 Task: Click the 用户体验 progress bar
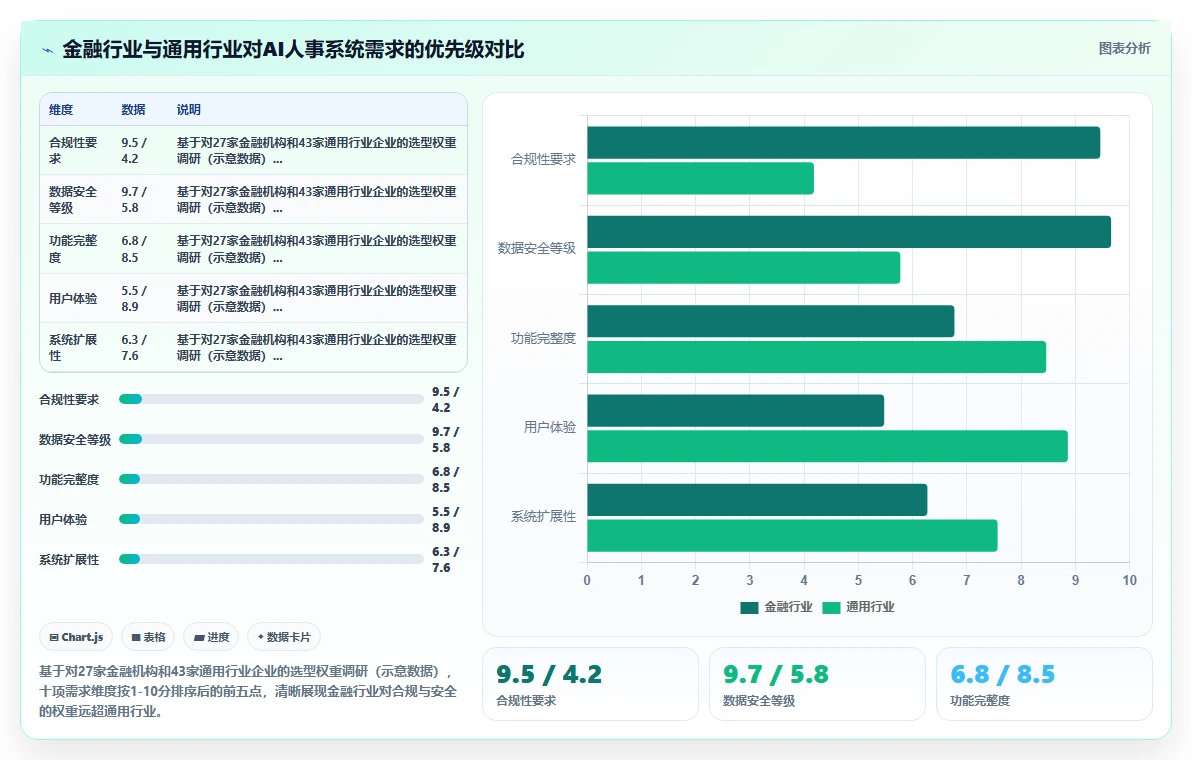pyautogui.click(x=271, y=519)
